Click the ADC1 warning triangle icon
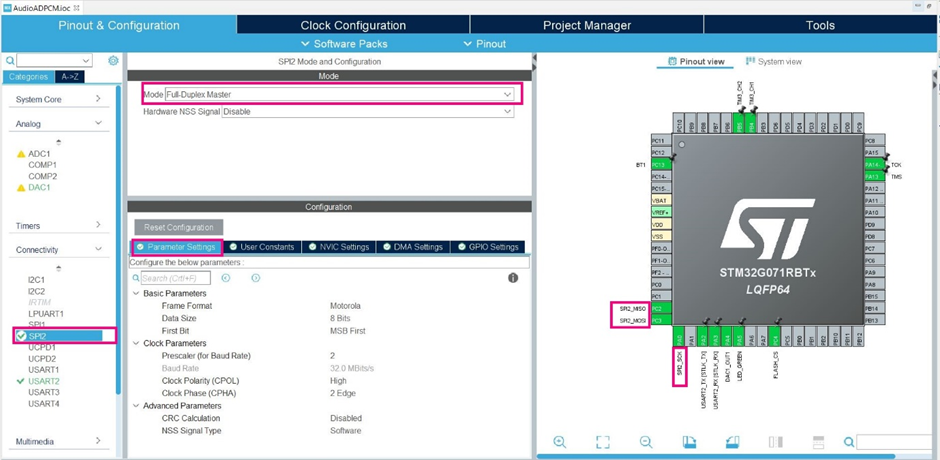 pos(21,154)
